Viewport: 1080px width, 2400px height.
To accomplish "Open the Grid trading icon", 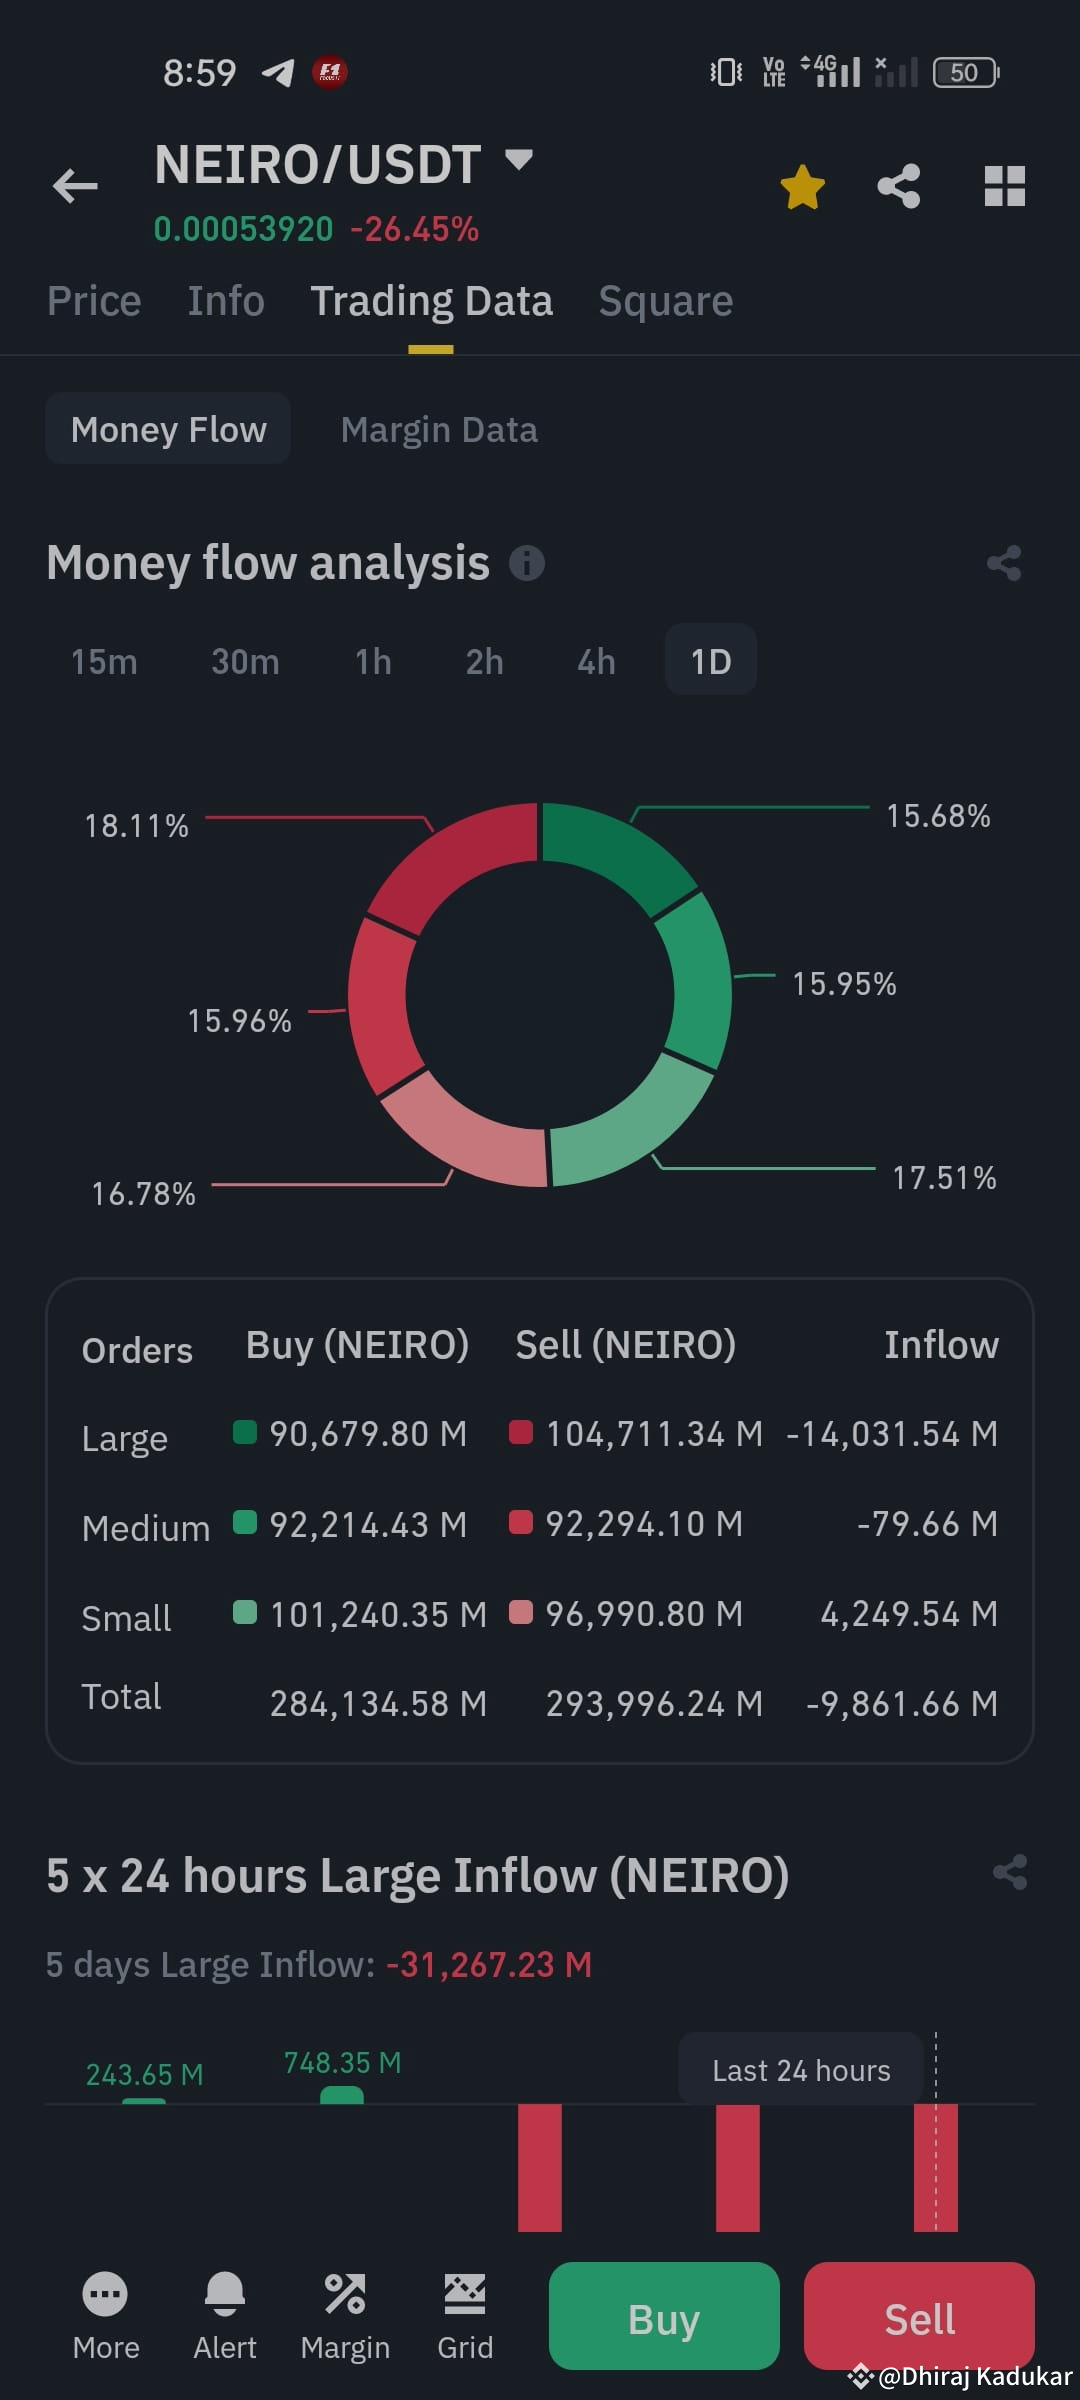I will click(x=465, y=2293).
